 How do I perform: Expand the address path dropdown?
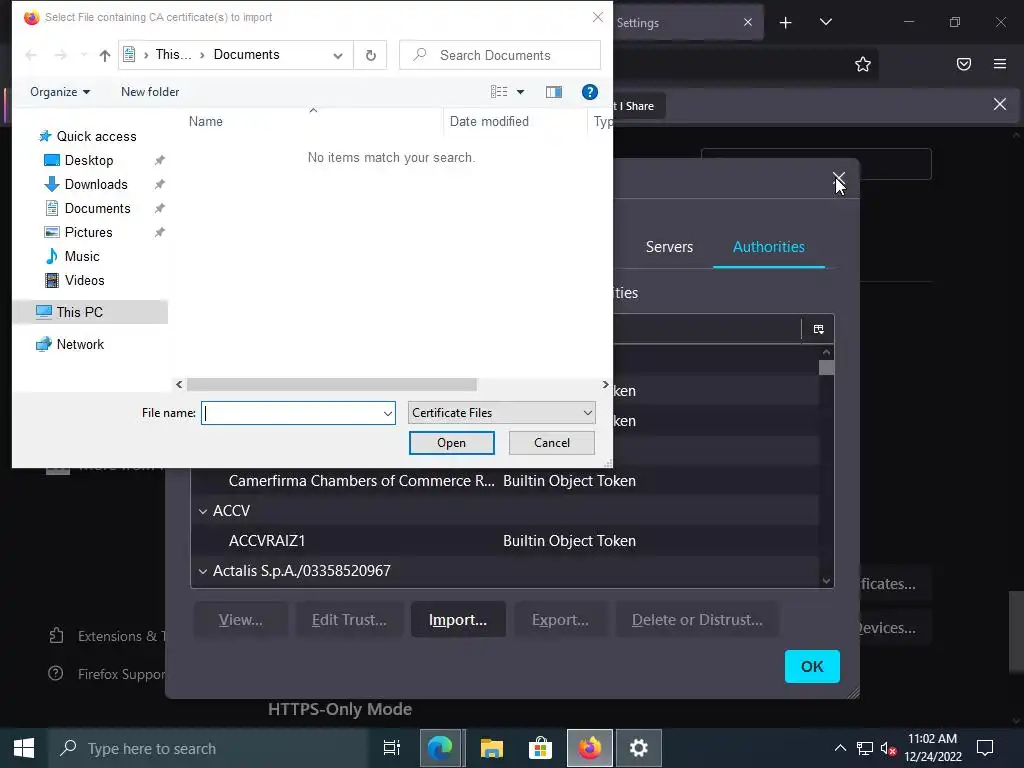[x=338, y=56]
